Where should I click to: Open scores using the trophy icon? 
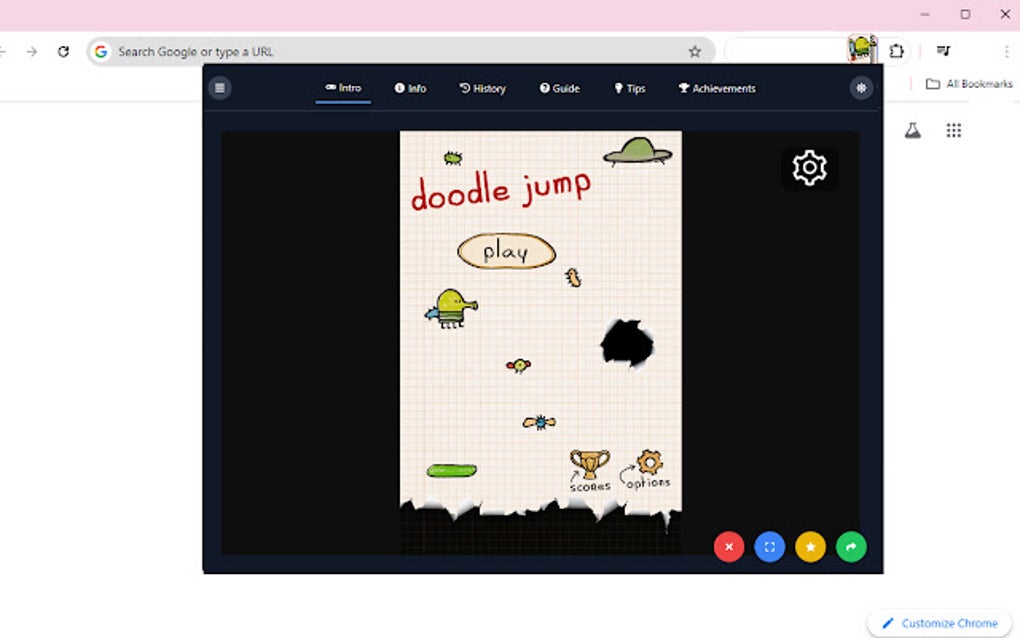(588, 463)
